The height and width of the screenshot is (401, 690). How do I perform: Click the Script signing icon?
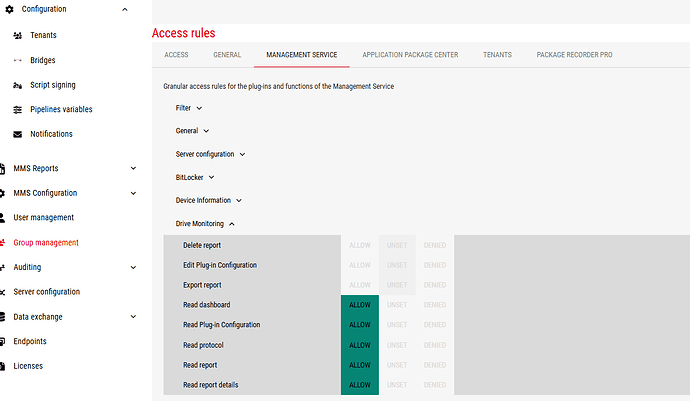[x=18, y=85]
